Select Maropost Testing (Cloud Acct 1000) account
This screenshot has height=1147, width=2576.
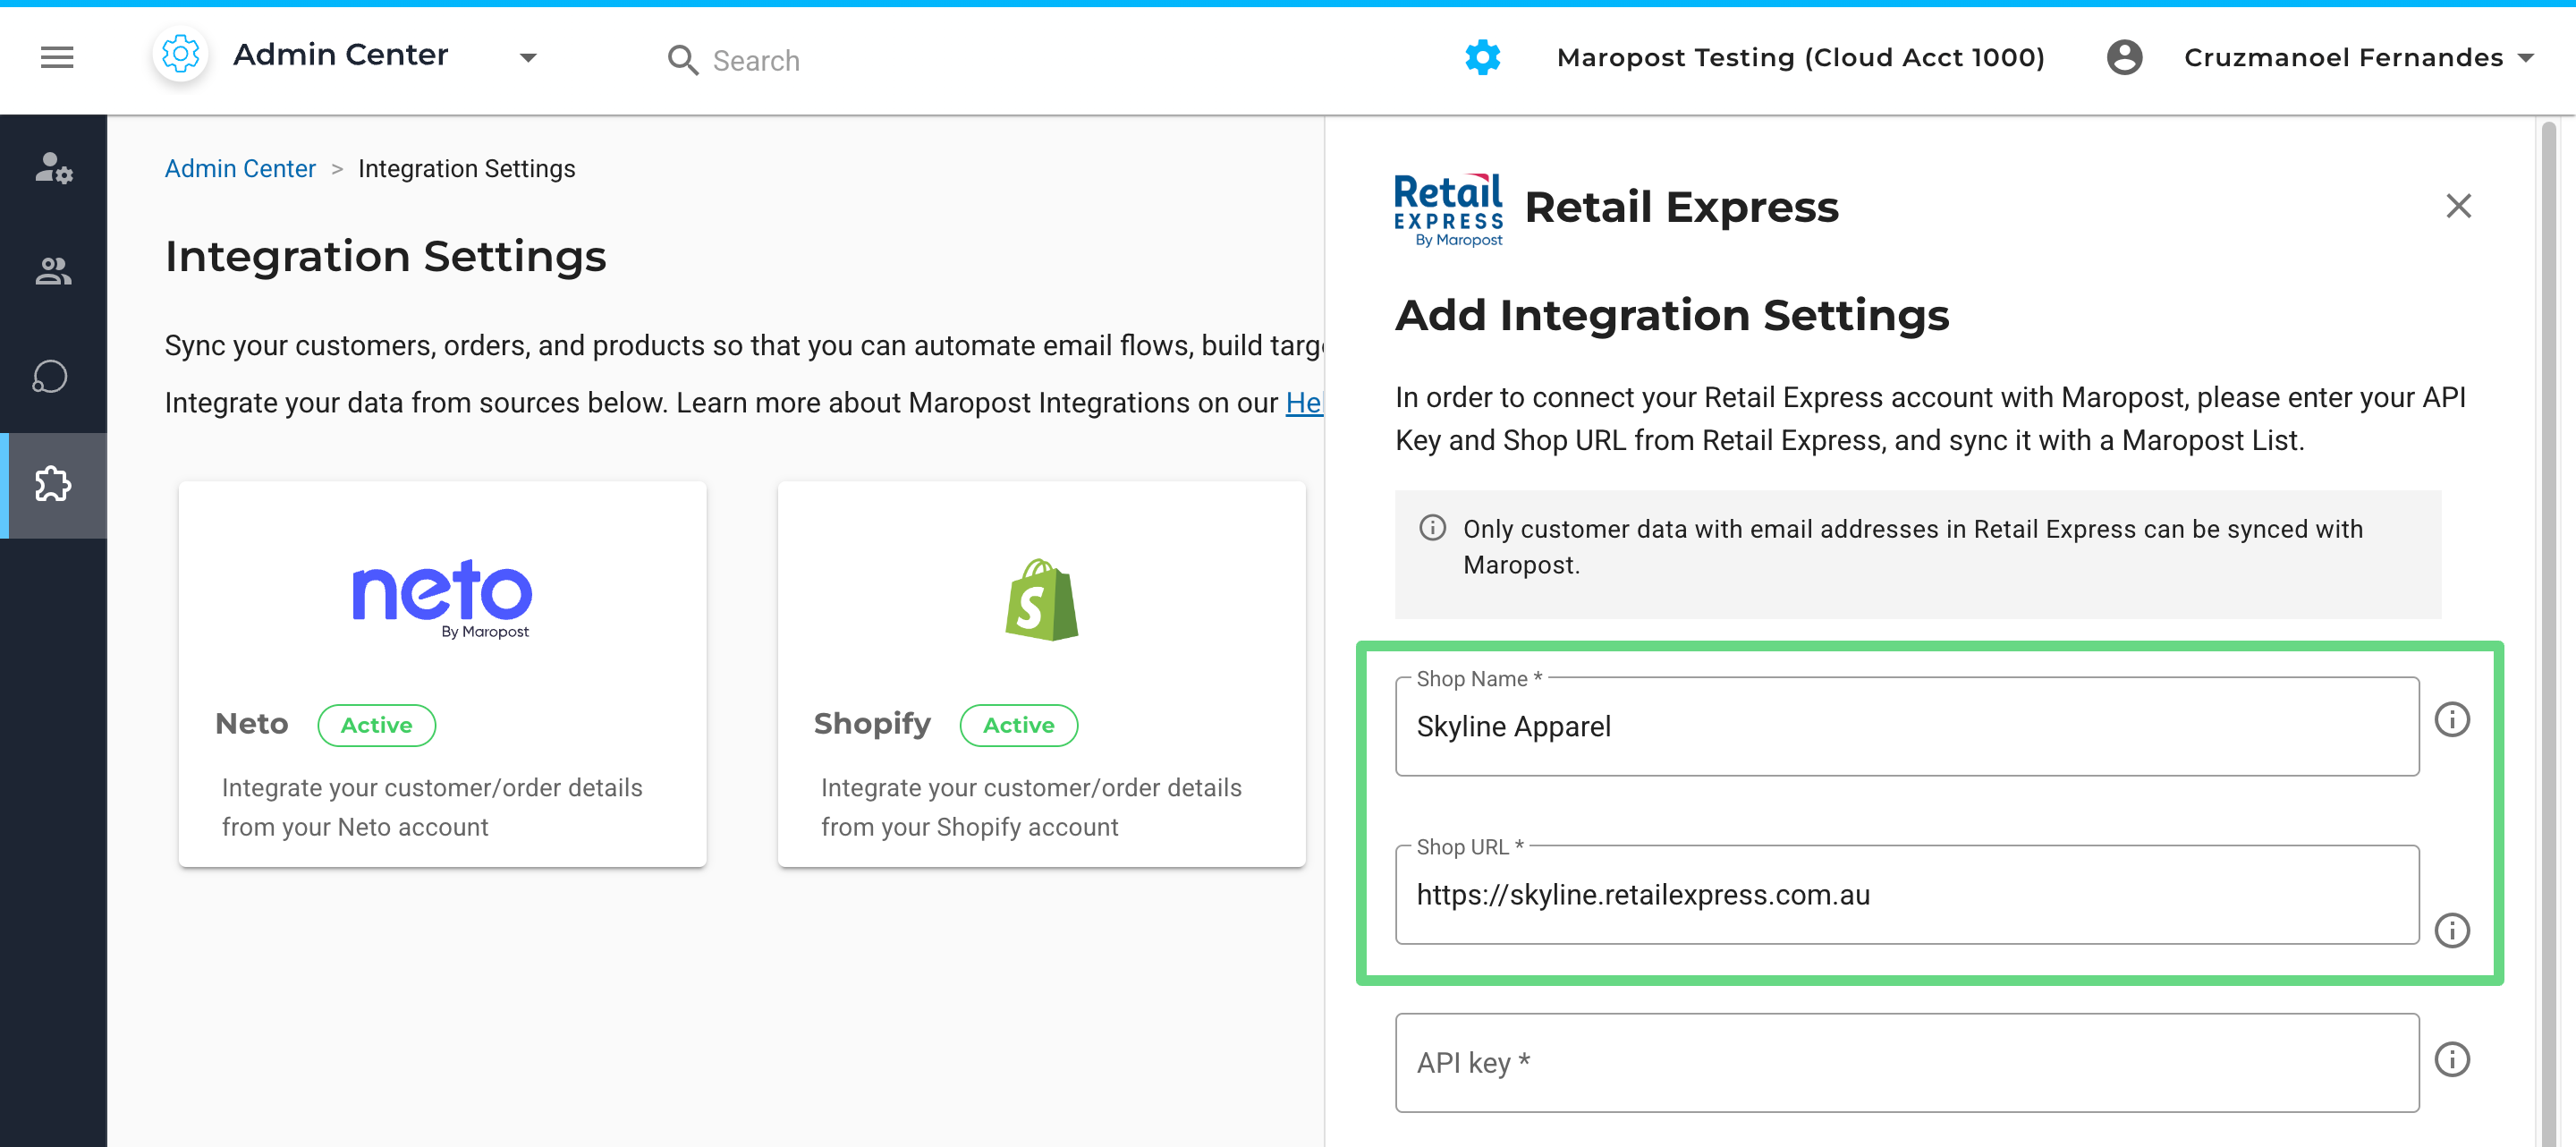(x=1800, y=58)
